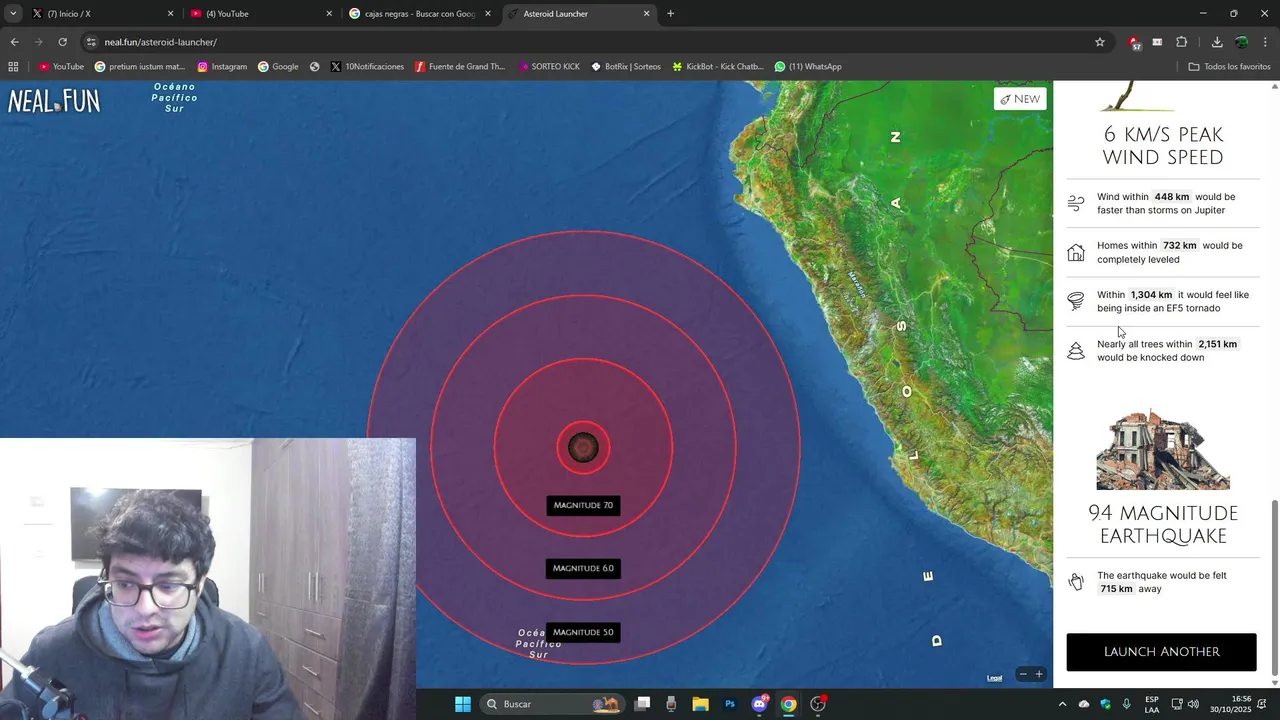
Task: Open the Instagram bookmark
Action: [222, 67]
